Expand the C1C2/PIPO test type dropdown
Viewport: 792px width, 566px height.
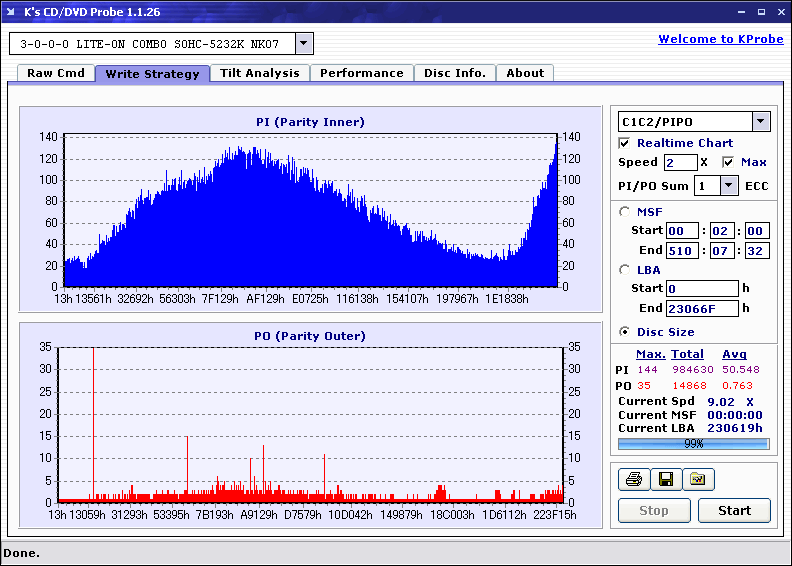coord(761,122)
